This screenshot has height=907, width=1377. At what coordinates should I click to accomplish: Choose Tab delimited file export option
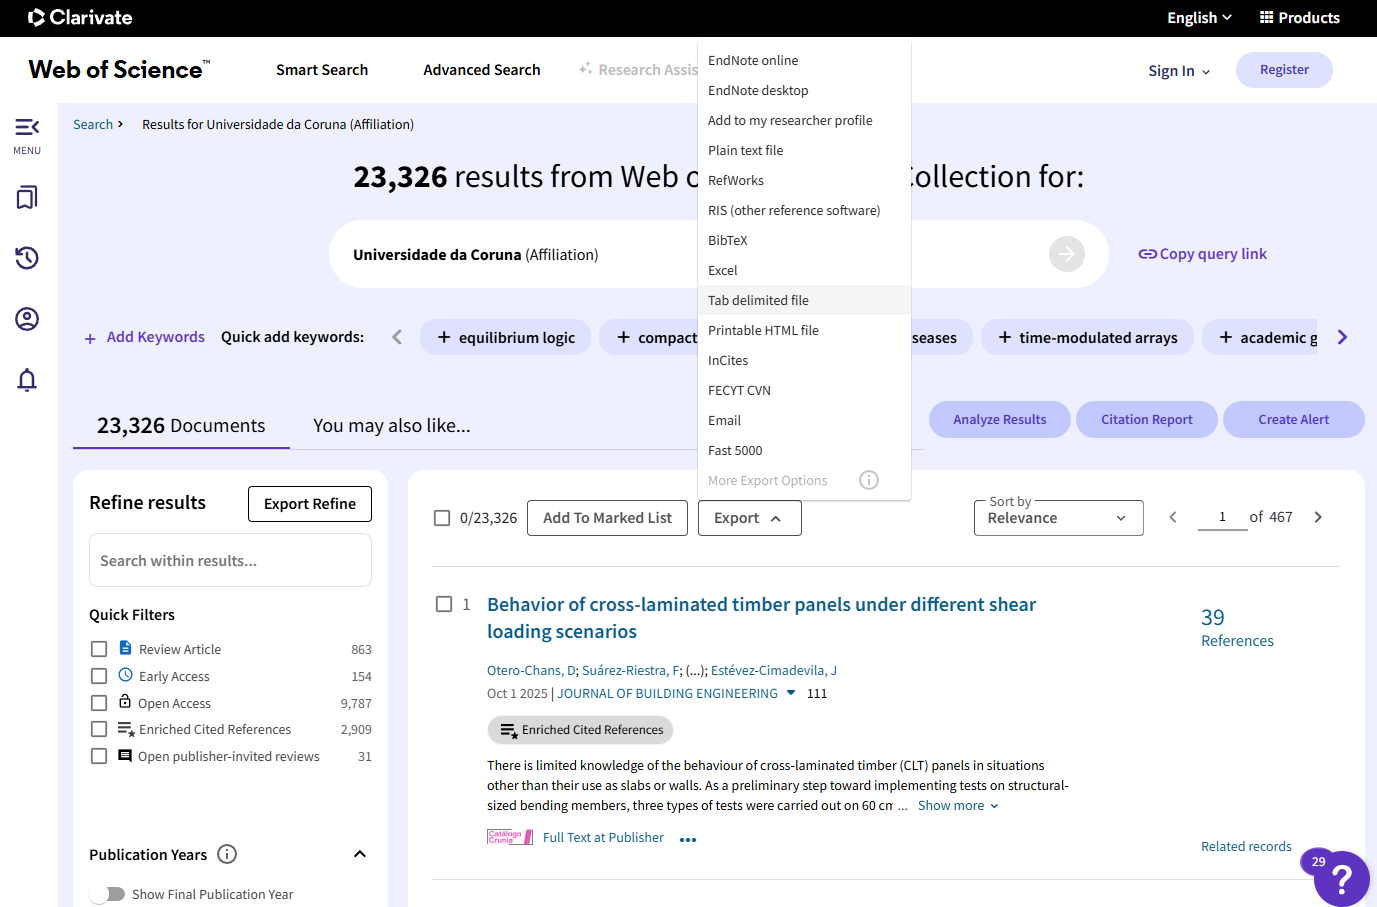758,300
